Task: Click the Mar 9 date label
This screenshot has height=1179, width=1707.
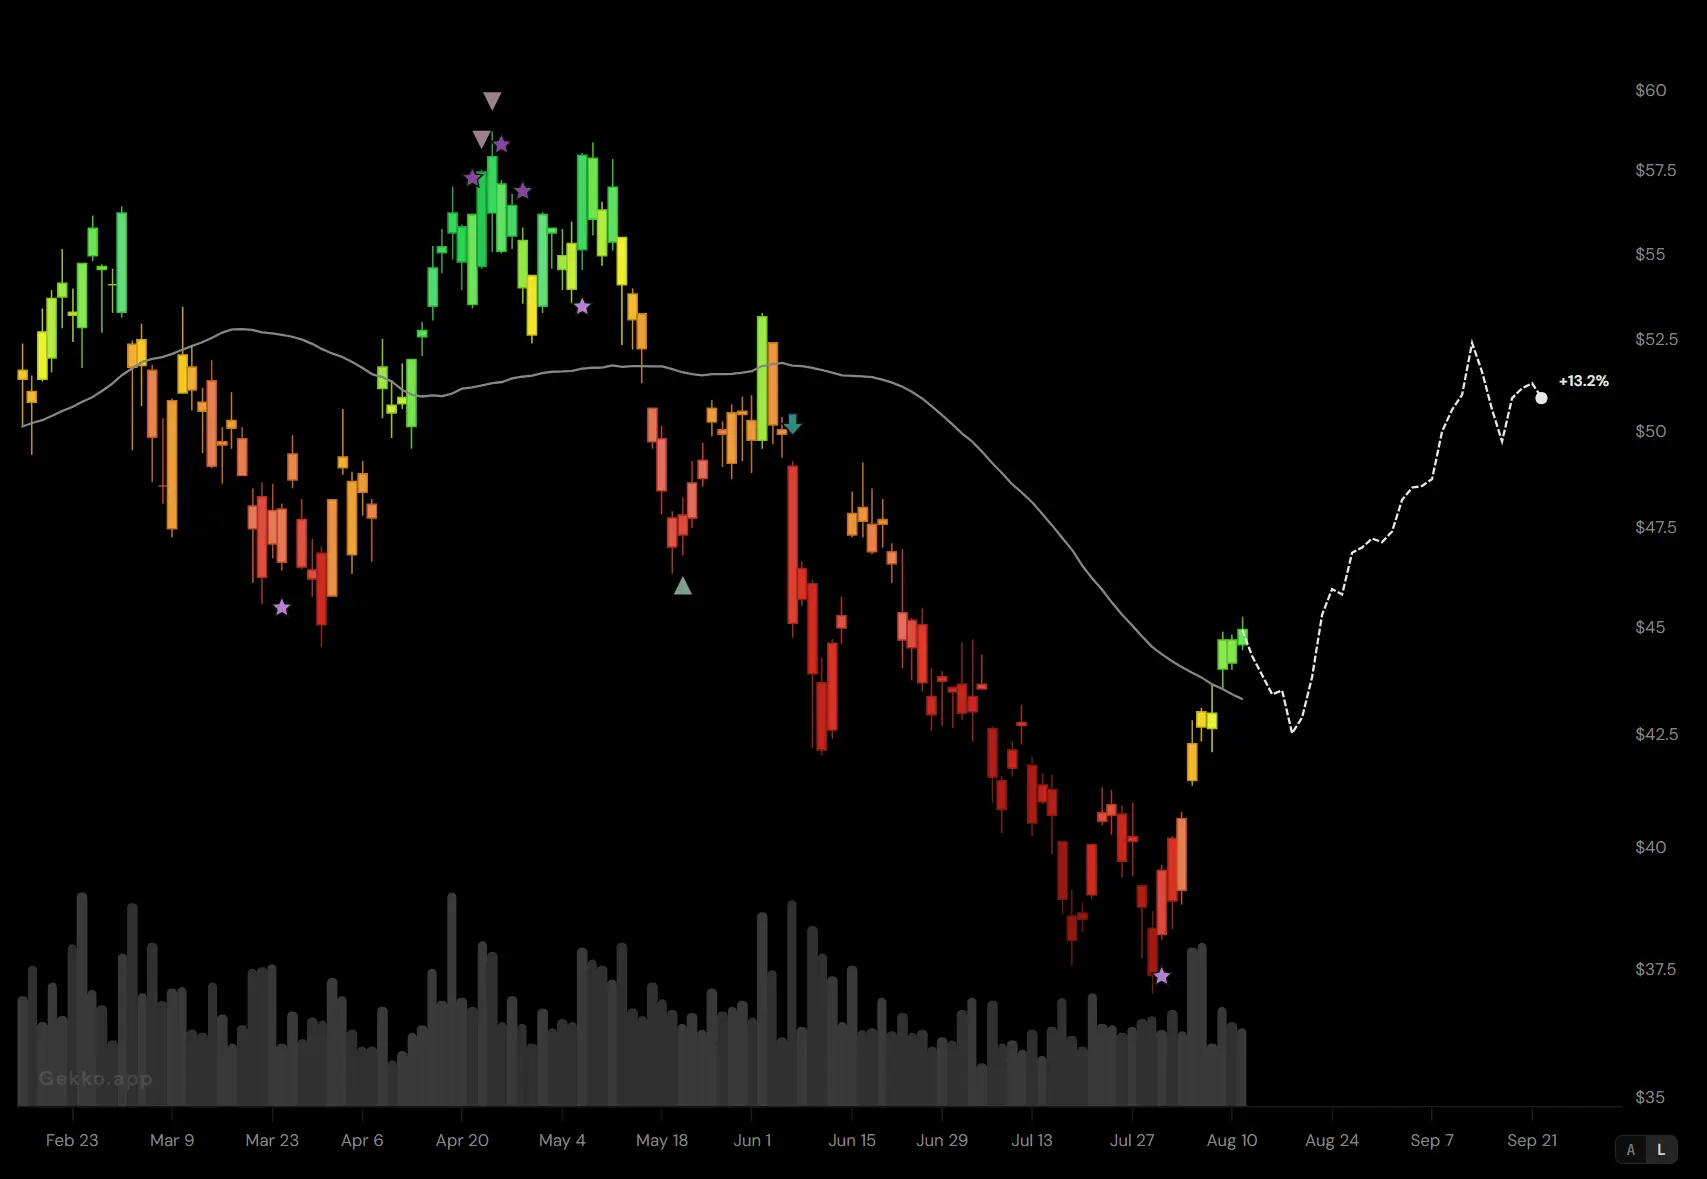Action: pos(172,1140)
